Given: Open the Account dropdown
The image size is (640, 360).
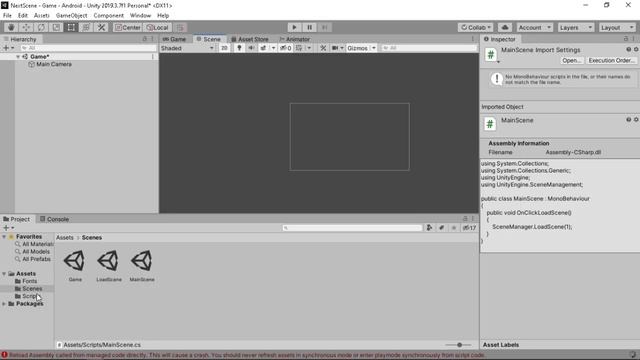Looking at the screenshot, I should coord(535,27).
